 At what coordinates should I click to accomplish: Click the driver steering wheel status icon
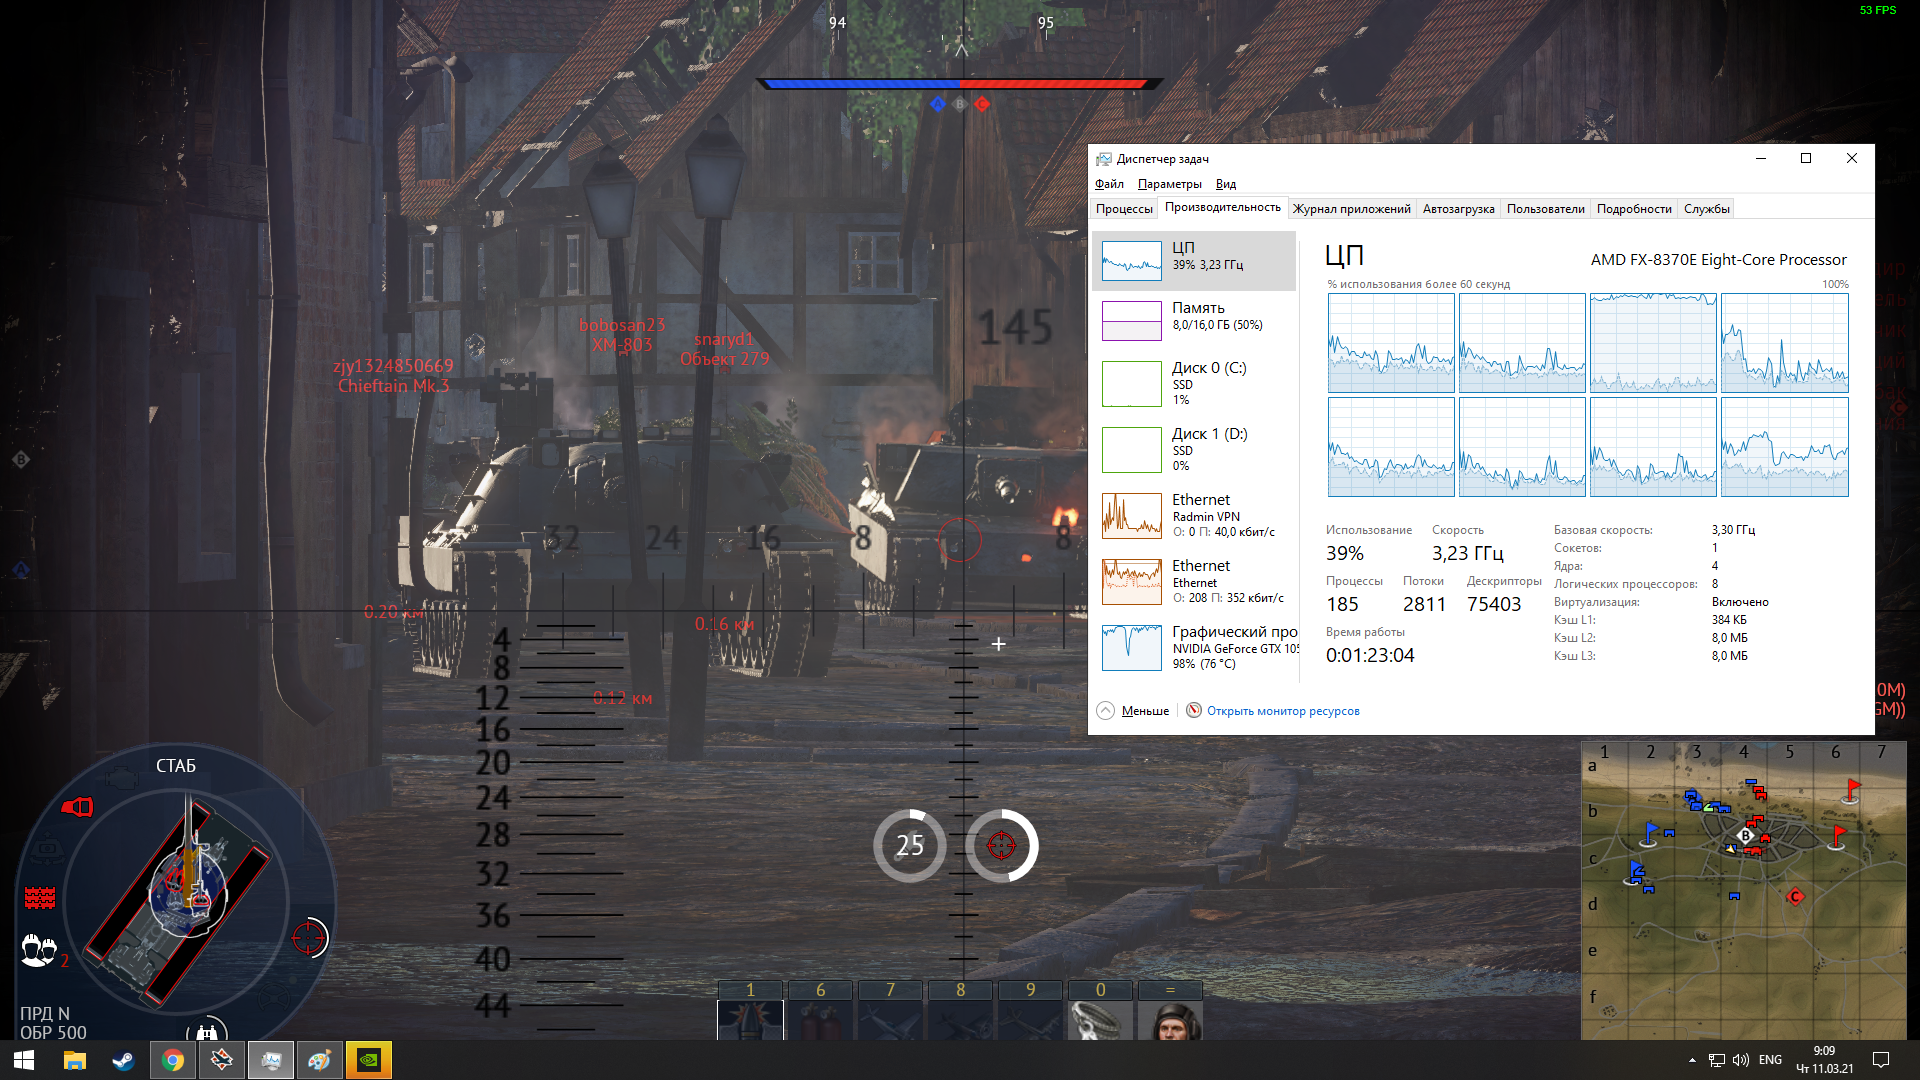click(x=276, y=996)
